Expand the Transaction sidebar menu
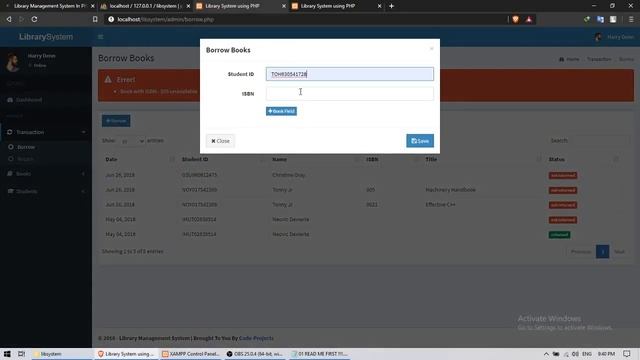The width and height of the screenshot is (640, 360). [x=46, y=132]
